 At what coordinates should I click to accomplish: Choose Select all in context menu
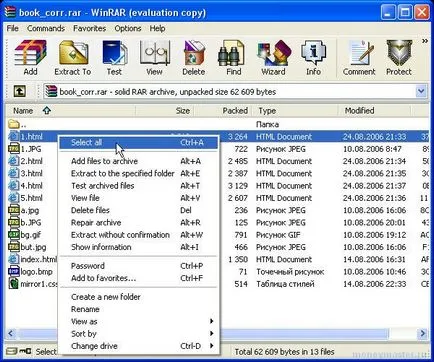[x=138, y=143]
